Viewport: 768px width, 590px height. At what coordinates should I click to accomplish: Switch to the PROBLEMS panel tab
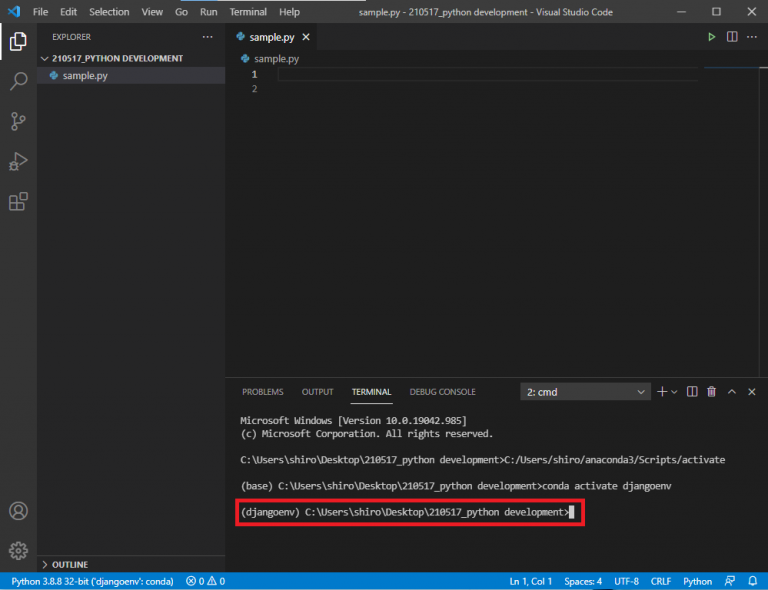[262, 392]
